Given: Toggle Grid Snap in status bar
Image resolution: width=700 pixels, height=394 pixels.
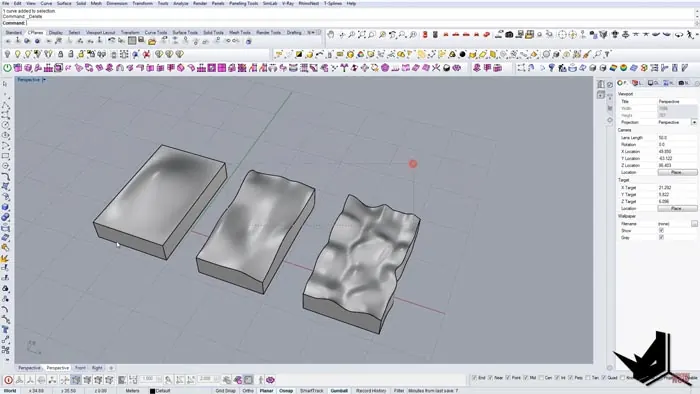Looking at the screenshot, I should point(225,390).
